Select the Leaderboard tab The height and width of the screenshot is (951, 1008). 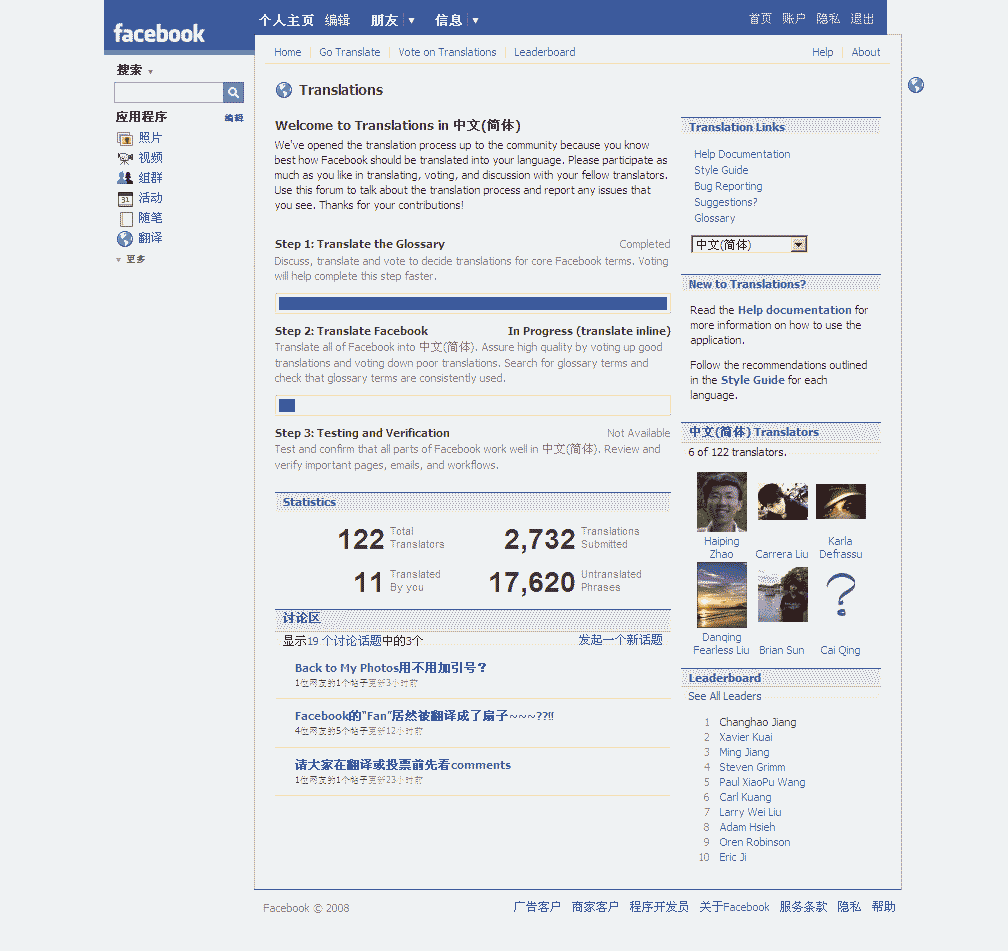click(x=544, y=52)
